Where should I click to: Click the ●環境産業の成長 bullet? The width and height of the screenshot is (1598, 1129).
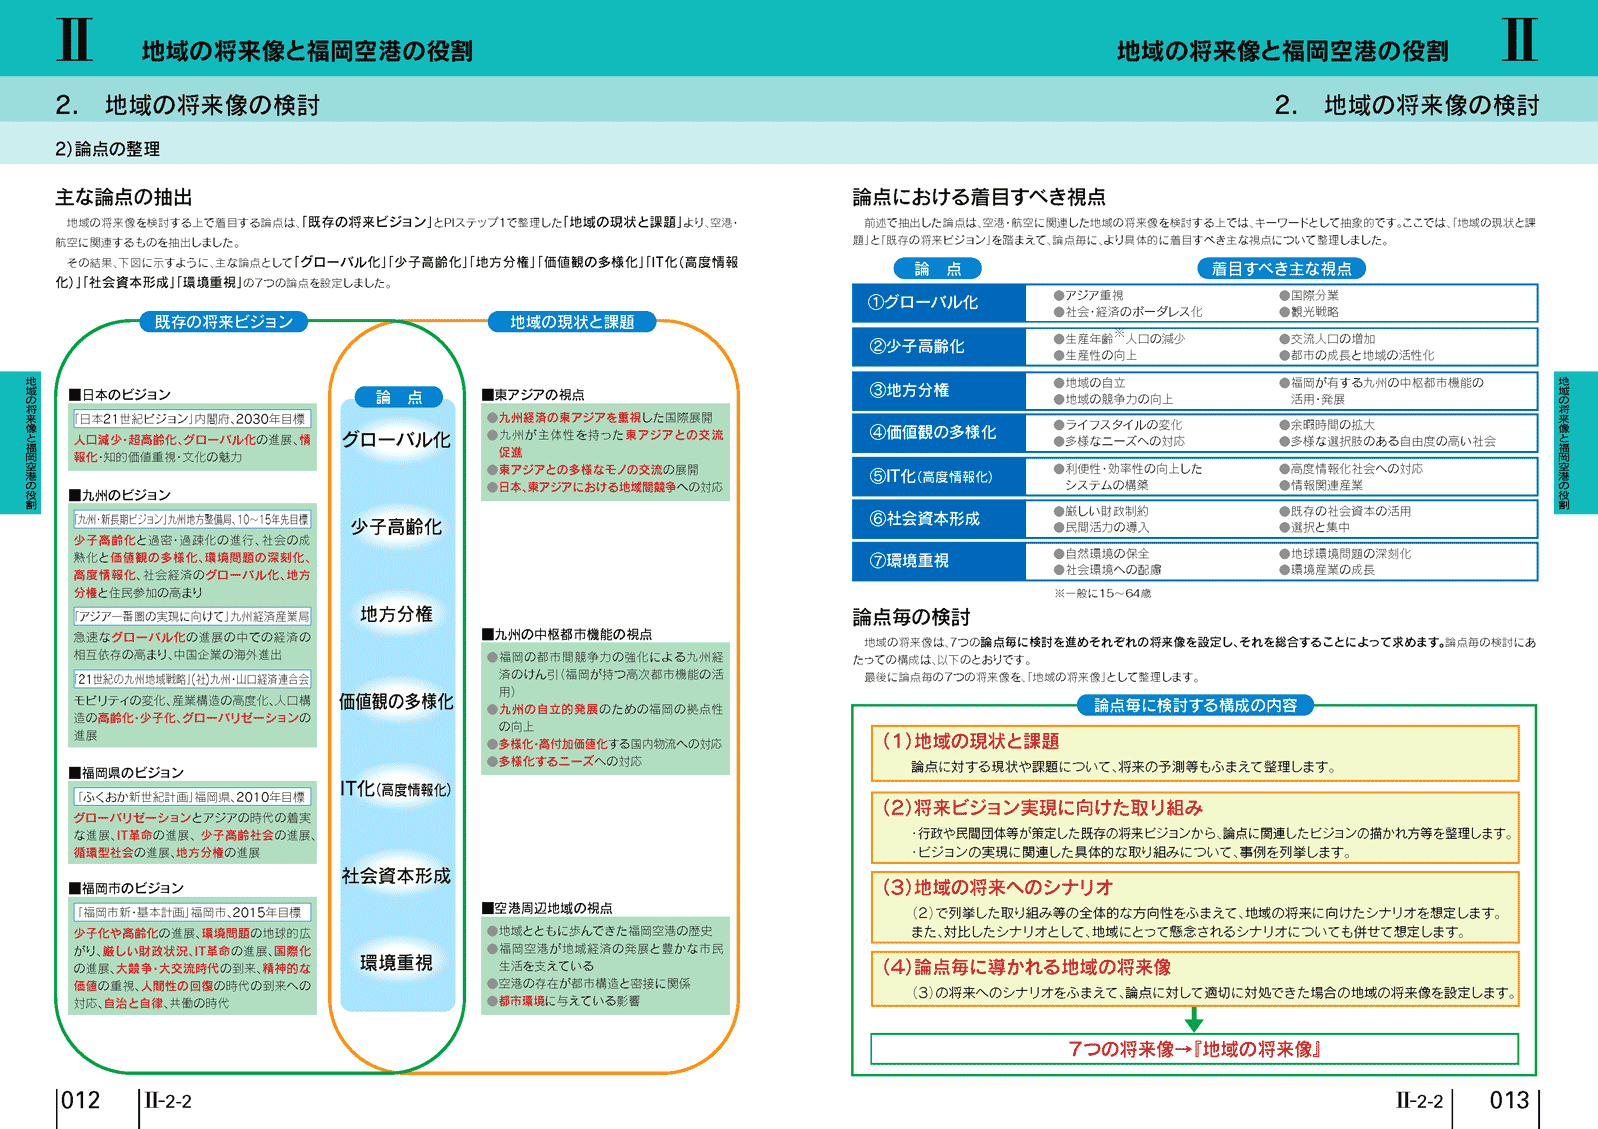(x=1327, y=570)
